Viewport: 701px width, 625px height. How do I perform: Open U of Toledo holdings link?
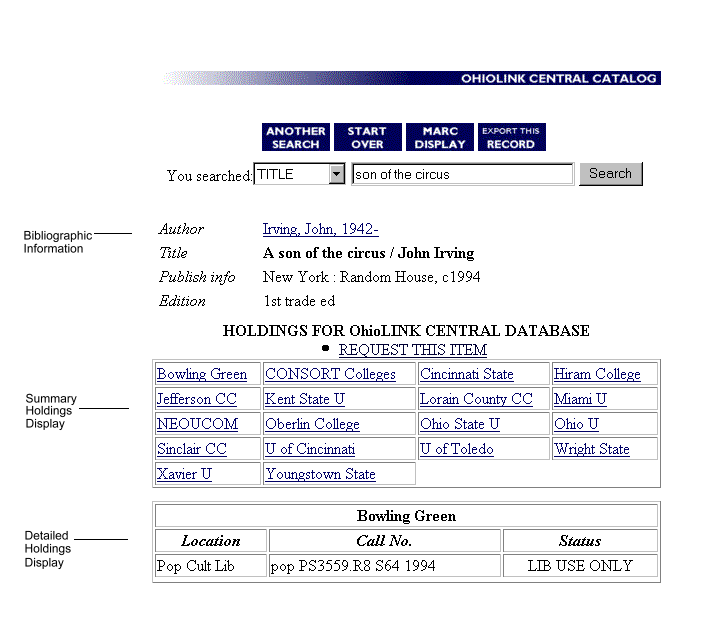click(457, 449)
